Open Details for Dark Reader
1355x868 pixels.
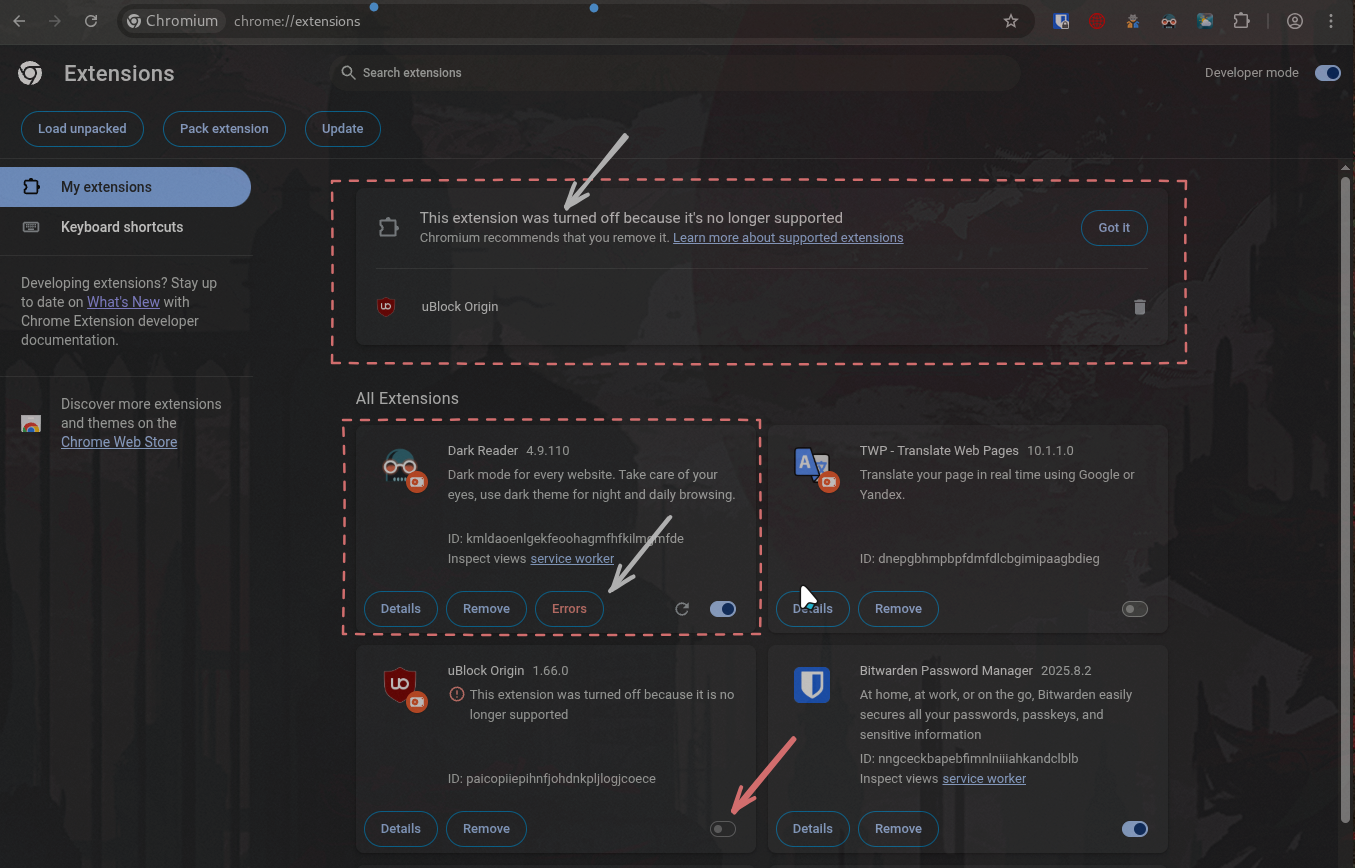click(401, 609)
